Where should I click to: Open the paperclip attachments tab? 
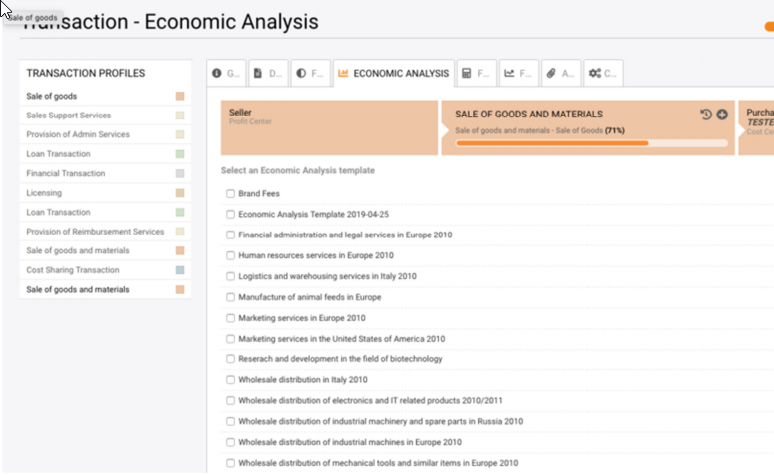(560, 73)
